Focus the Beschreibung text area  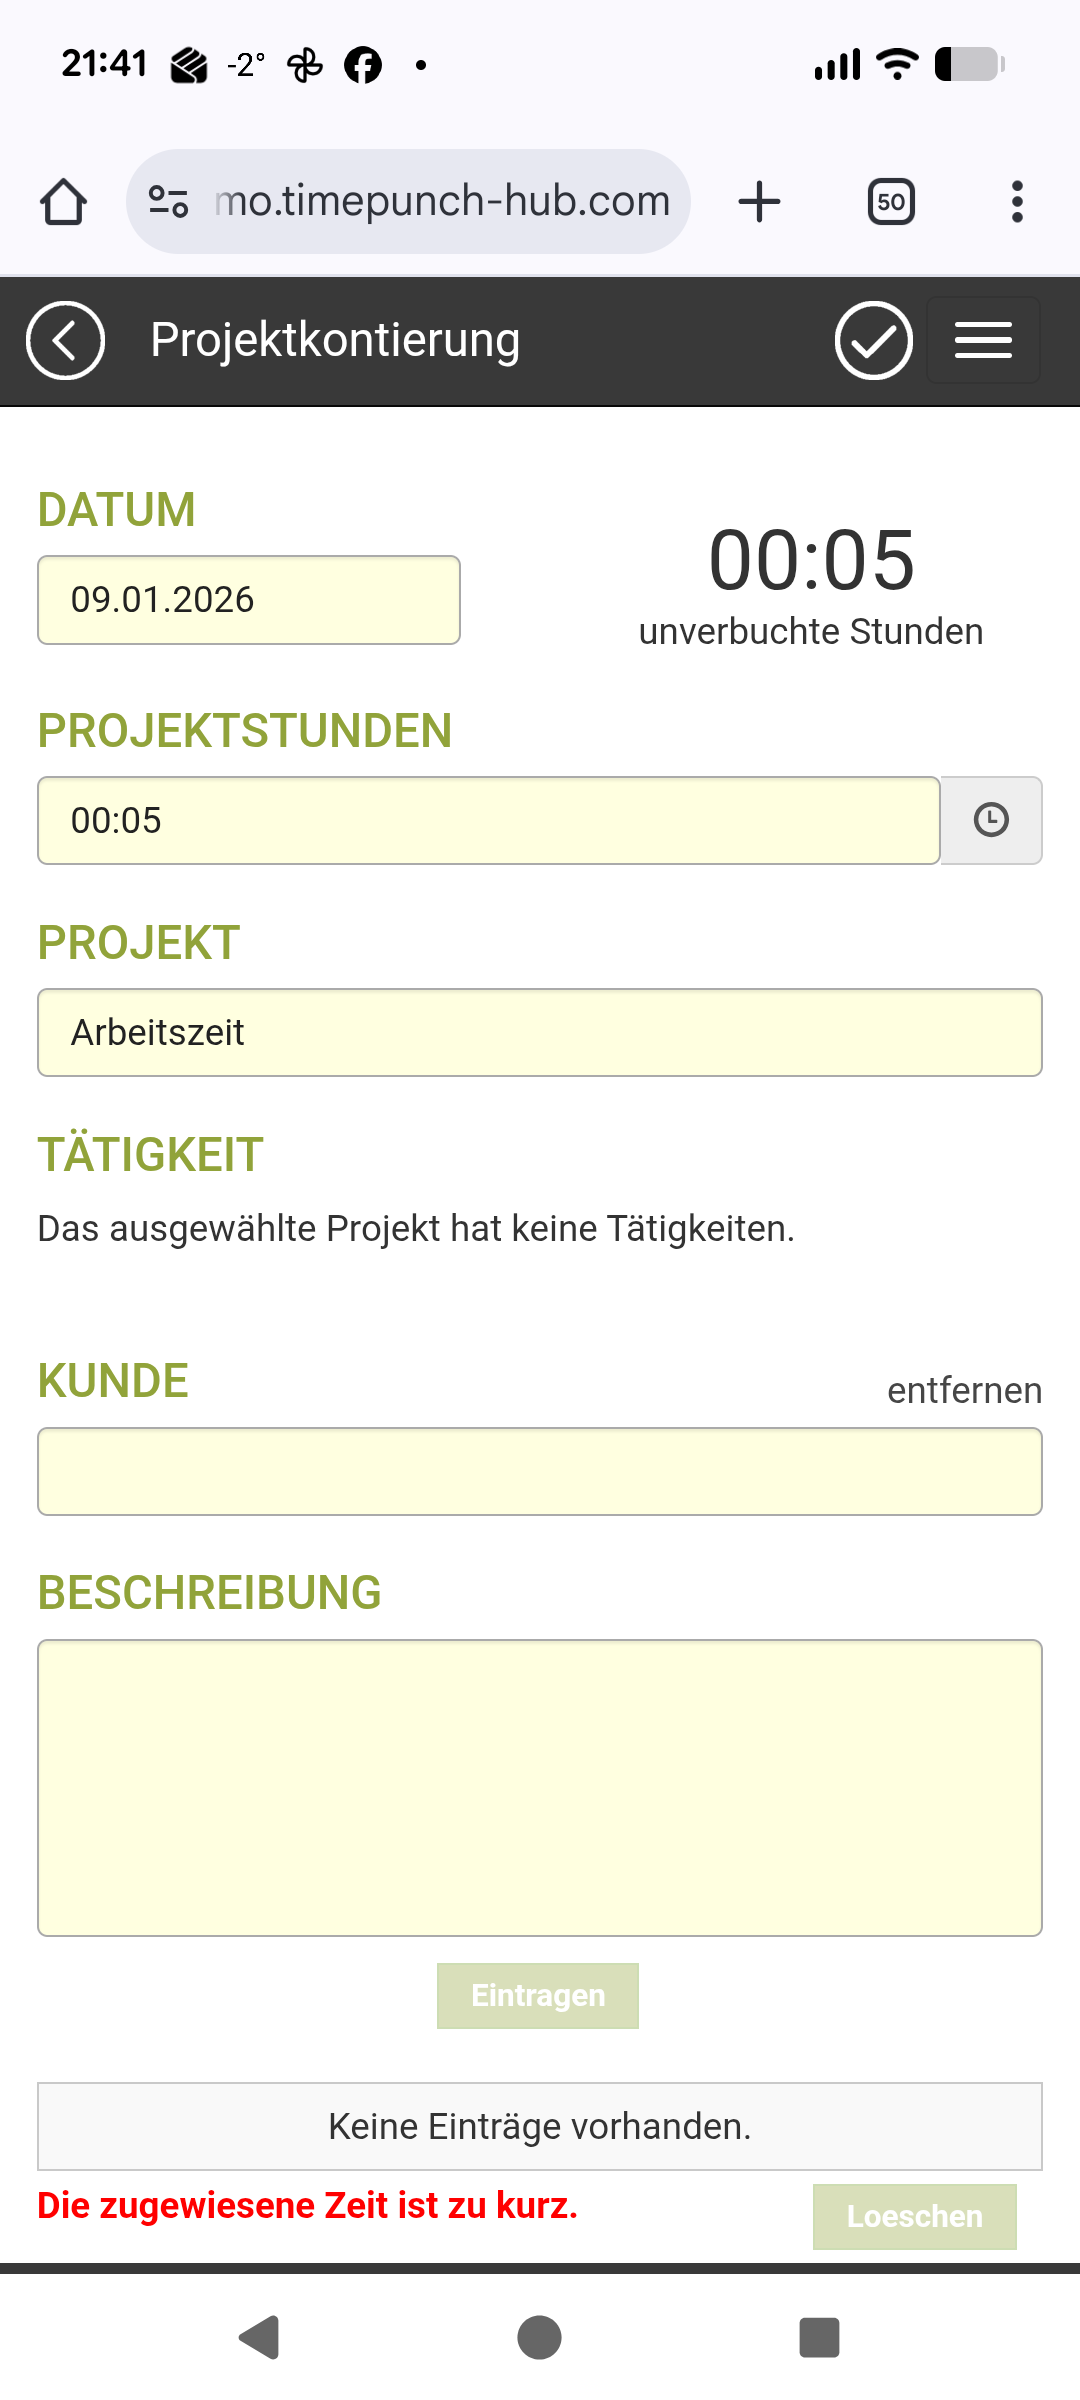click(540, 1788)
